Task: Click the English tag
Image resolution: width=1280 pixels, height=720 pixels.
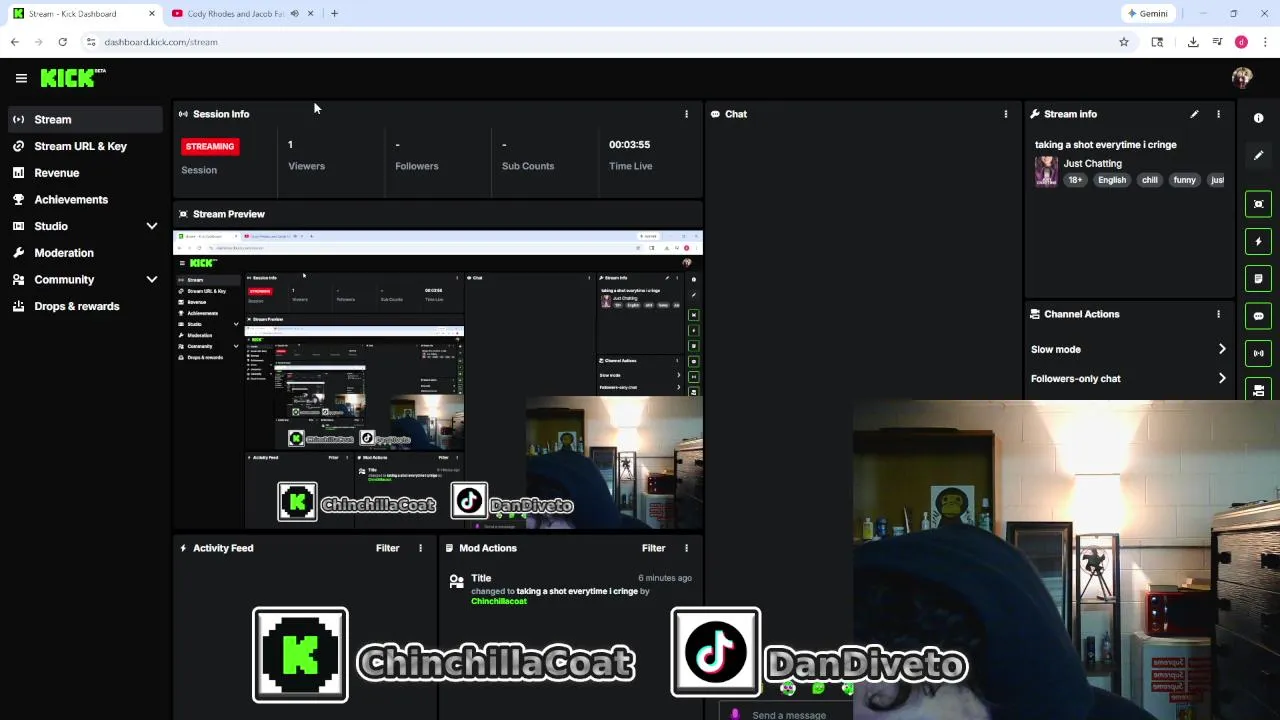Action: click(x=1112, y=180)
